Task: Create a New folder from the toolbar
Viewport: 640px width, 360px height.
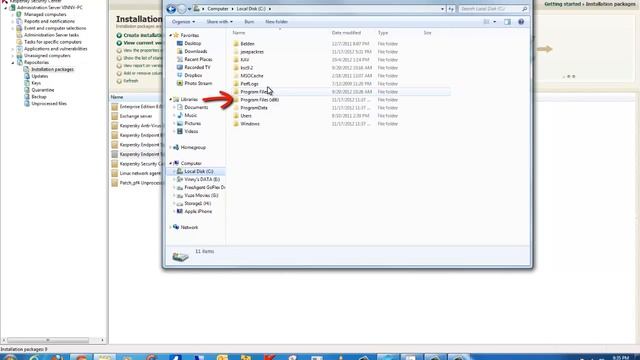Action: 276,22
